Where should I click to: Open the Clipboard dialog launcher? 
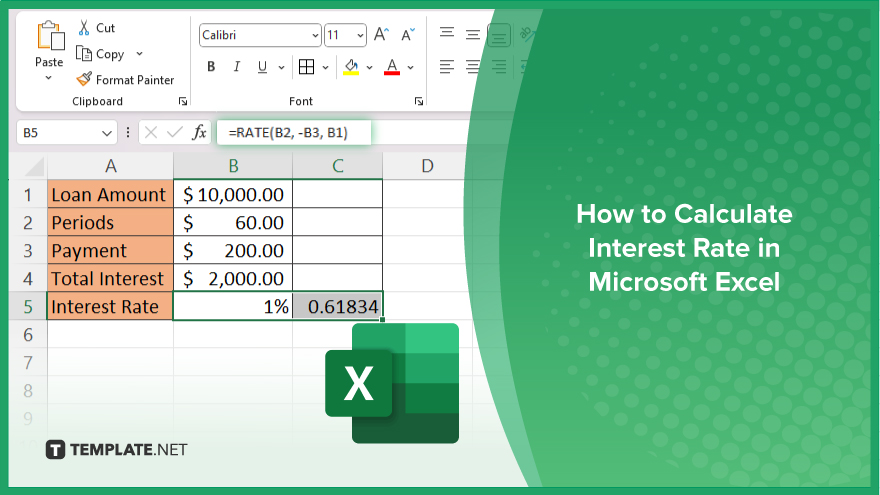pos(182,101)
